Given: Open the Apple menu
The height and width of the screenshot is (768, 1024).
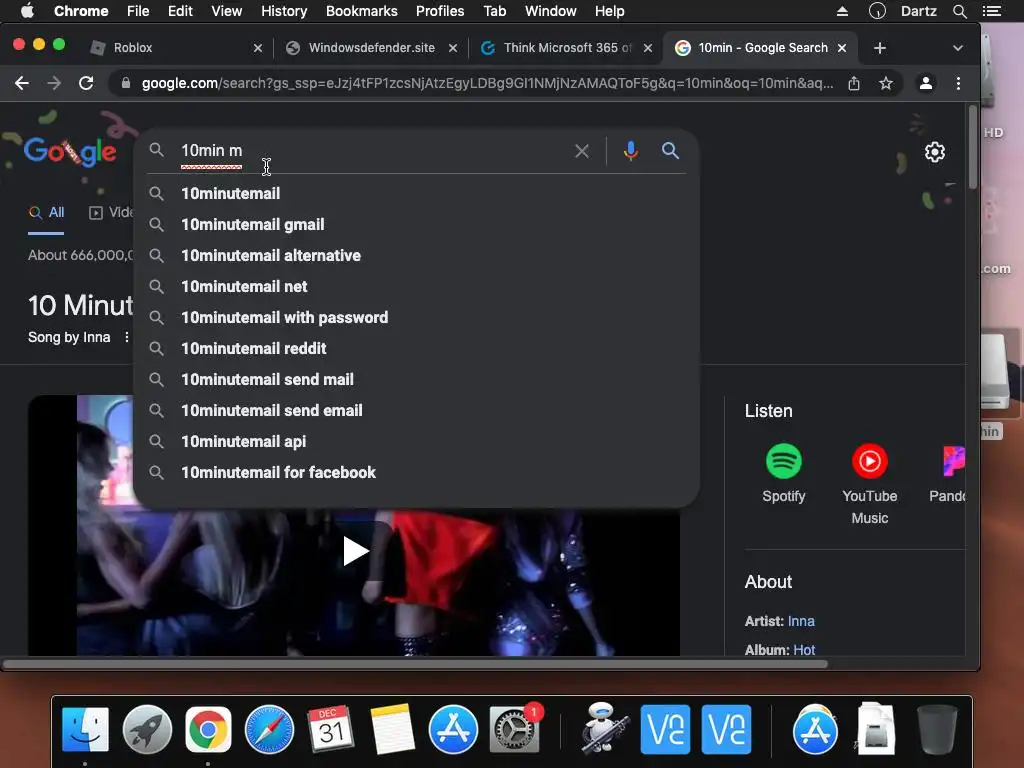Looking at the screenshot, I should coord(27,11).
